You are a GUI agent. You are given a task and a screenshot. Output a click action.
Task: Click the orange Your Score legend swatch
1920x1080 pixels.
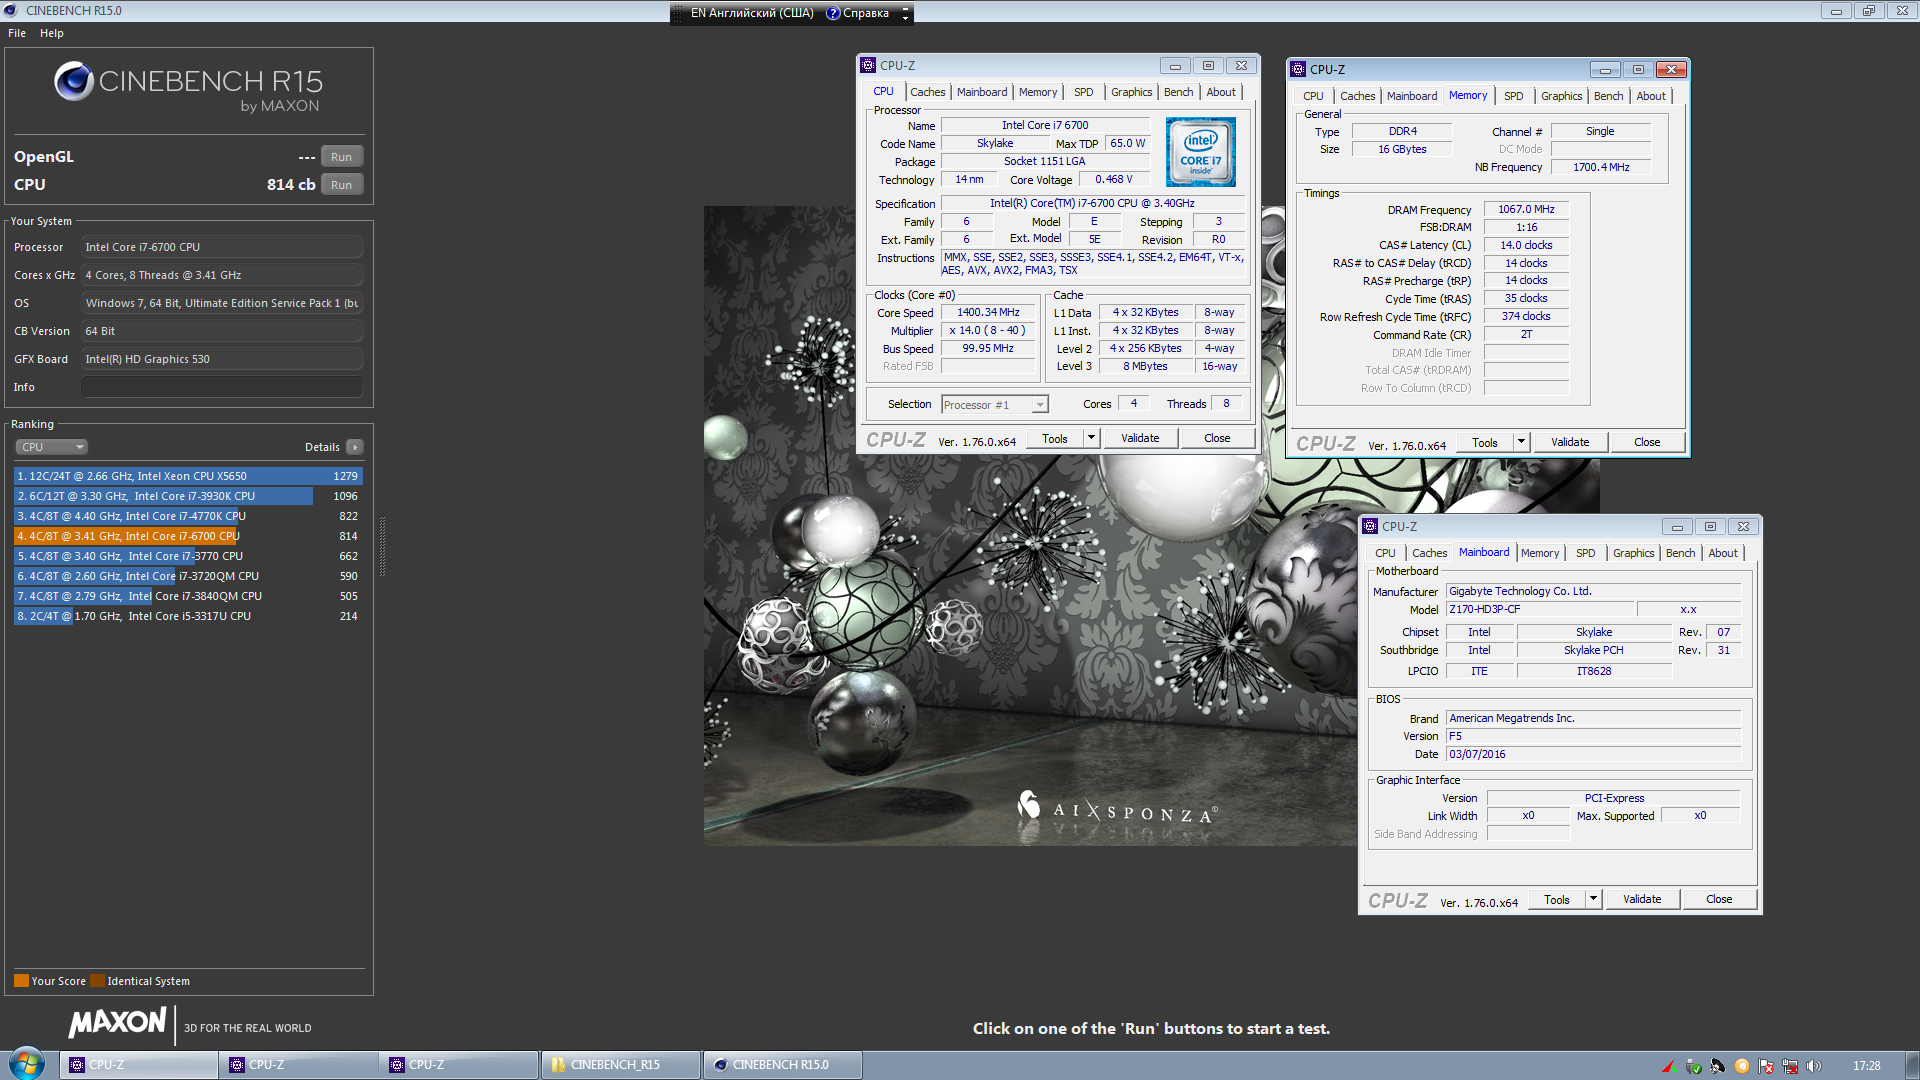click(21, 981)
